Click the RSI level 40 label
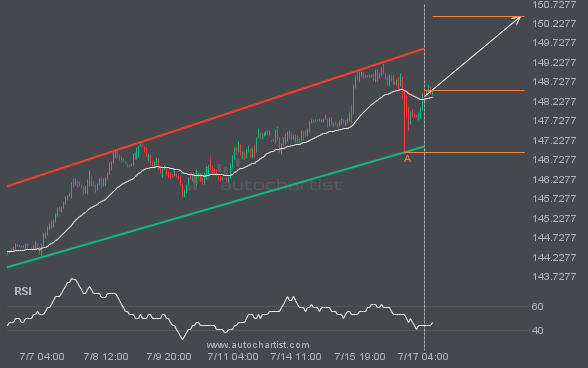Screen dimensions: 588x368 [537, 331]
